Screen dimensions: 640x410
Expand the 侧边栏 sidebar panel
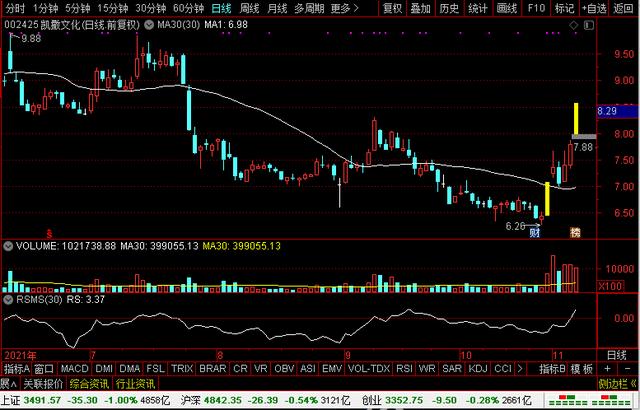tap(612, 383)
